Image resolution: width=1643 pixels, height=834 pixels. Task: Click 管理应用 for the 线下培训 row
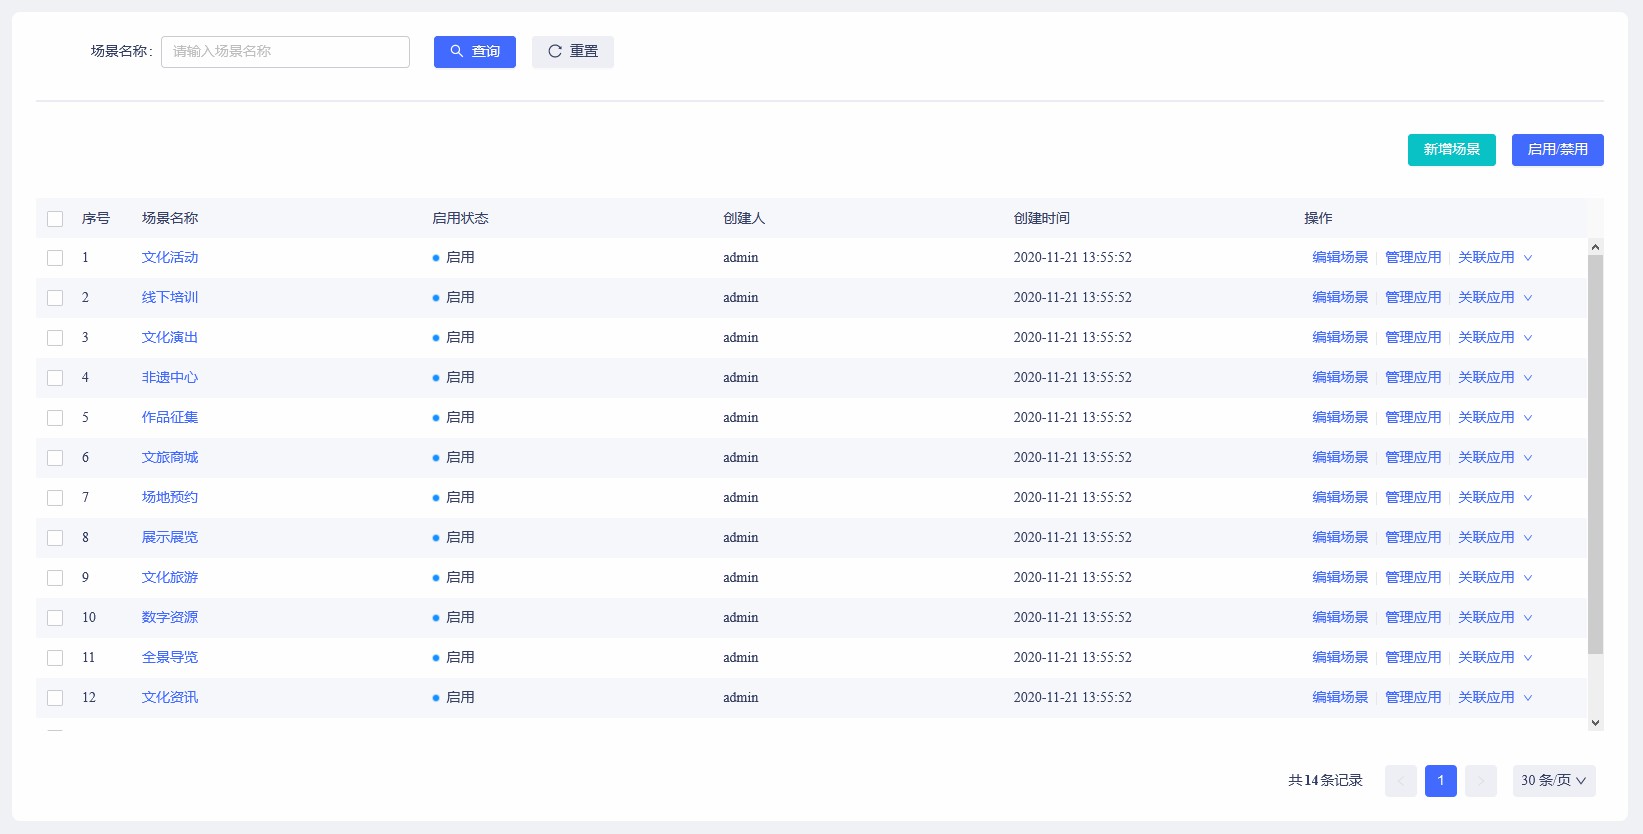(x=1413, y=297)
